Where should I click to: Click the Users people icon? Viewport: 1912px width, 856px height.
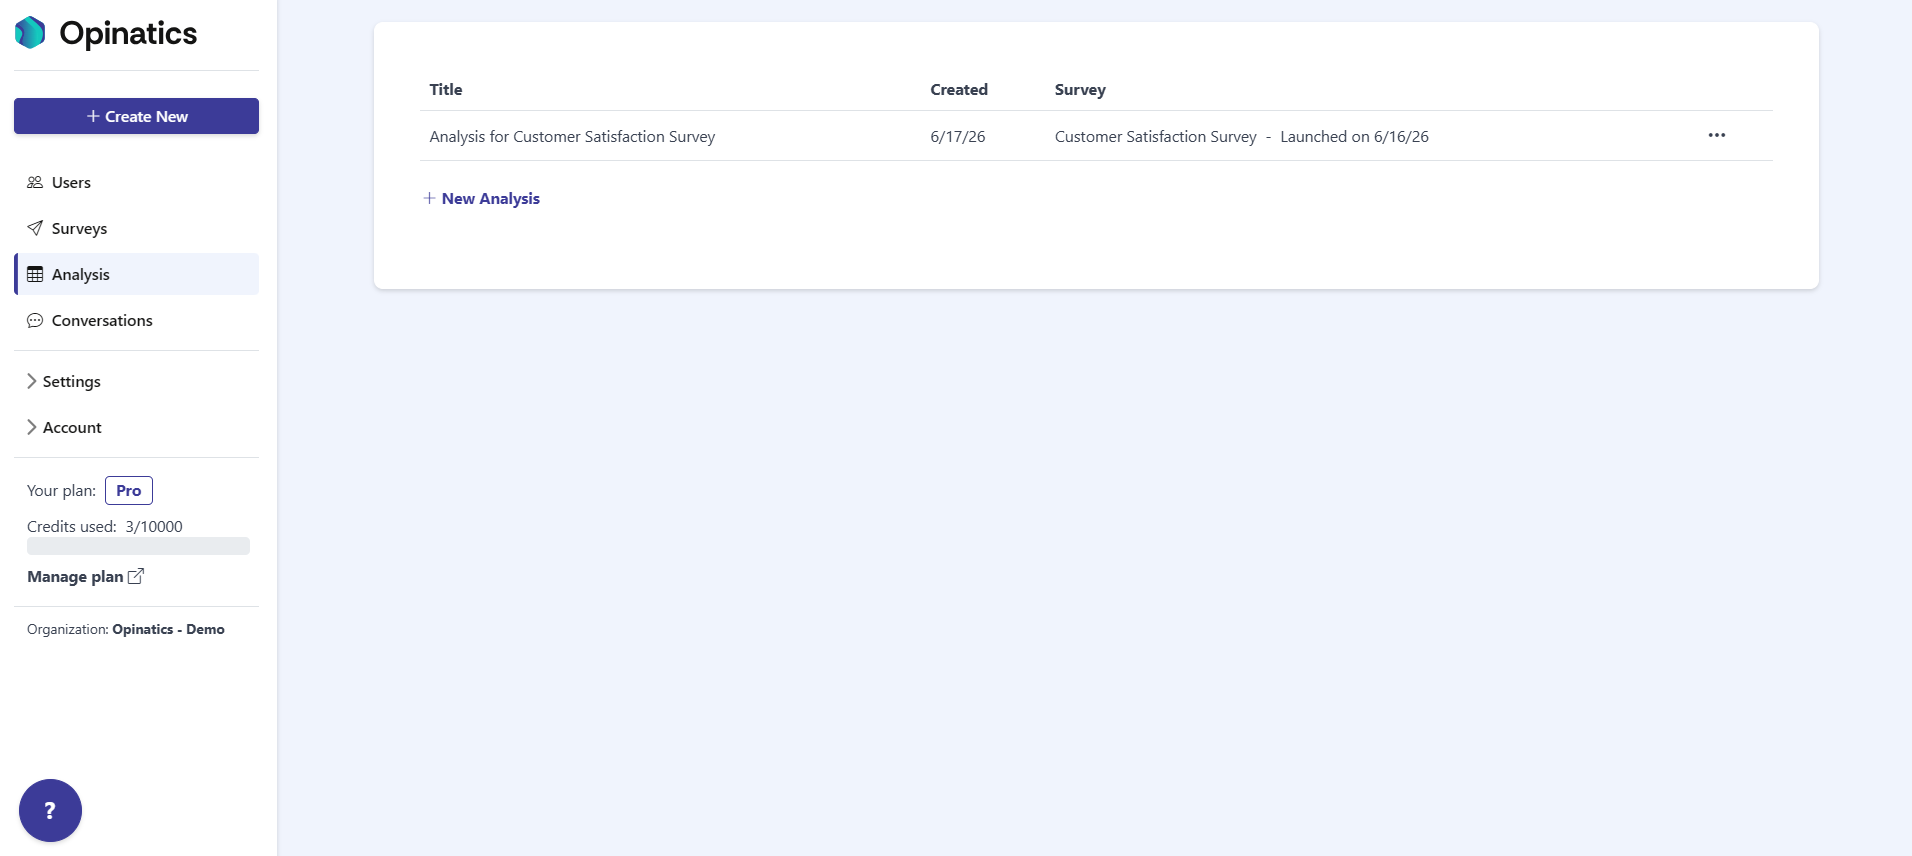coord(35,182)
